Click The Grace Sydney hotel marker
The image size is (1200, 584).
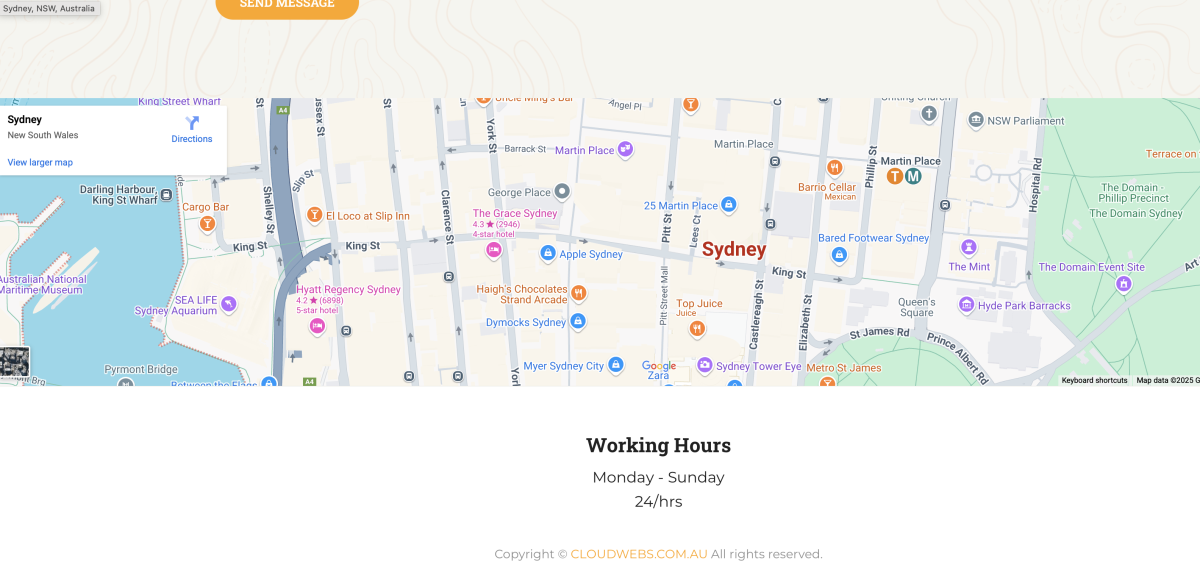493,250
